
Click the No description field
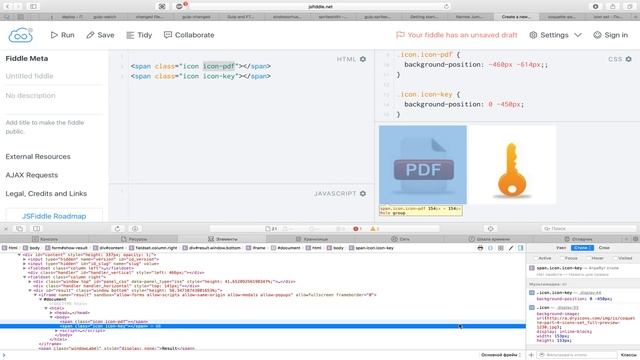pos(54,96)
